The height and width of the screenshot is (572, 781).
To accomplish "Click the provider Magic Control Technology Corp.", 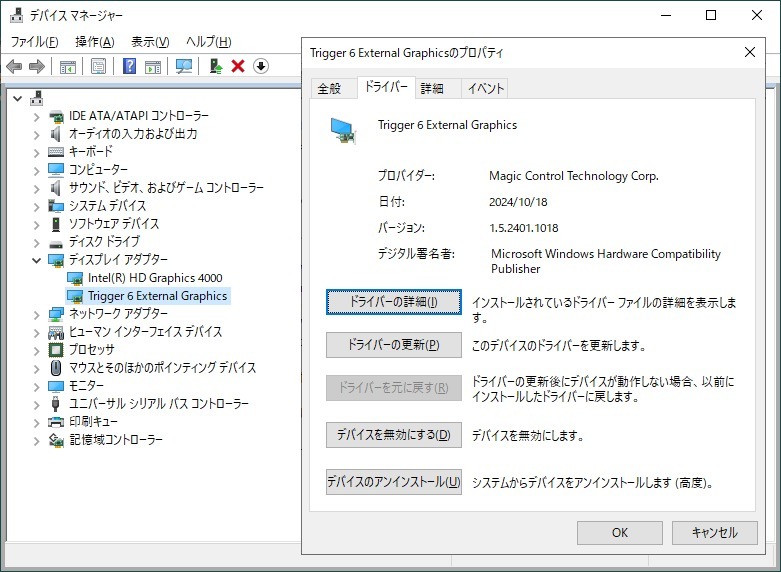I will point(574,176).
